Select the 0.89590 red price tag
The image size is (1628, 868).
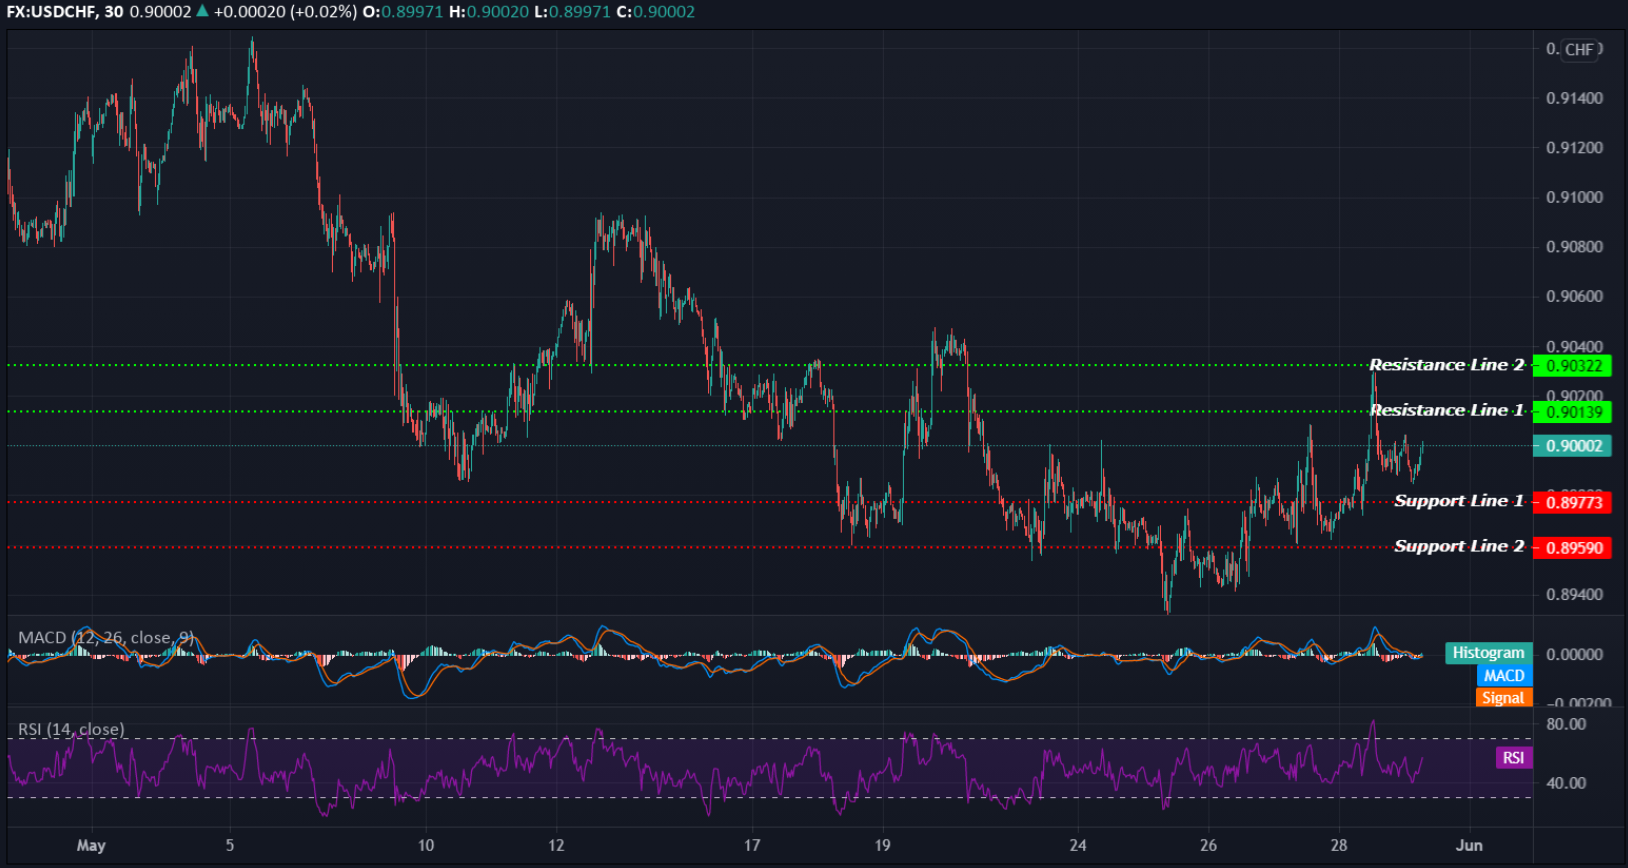(x=1572, y=548)
